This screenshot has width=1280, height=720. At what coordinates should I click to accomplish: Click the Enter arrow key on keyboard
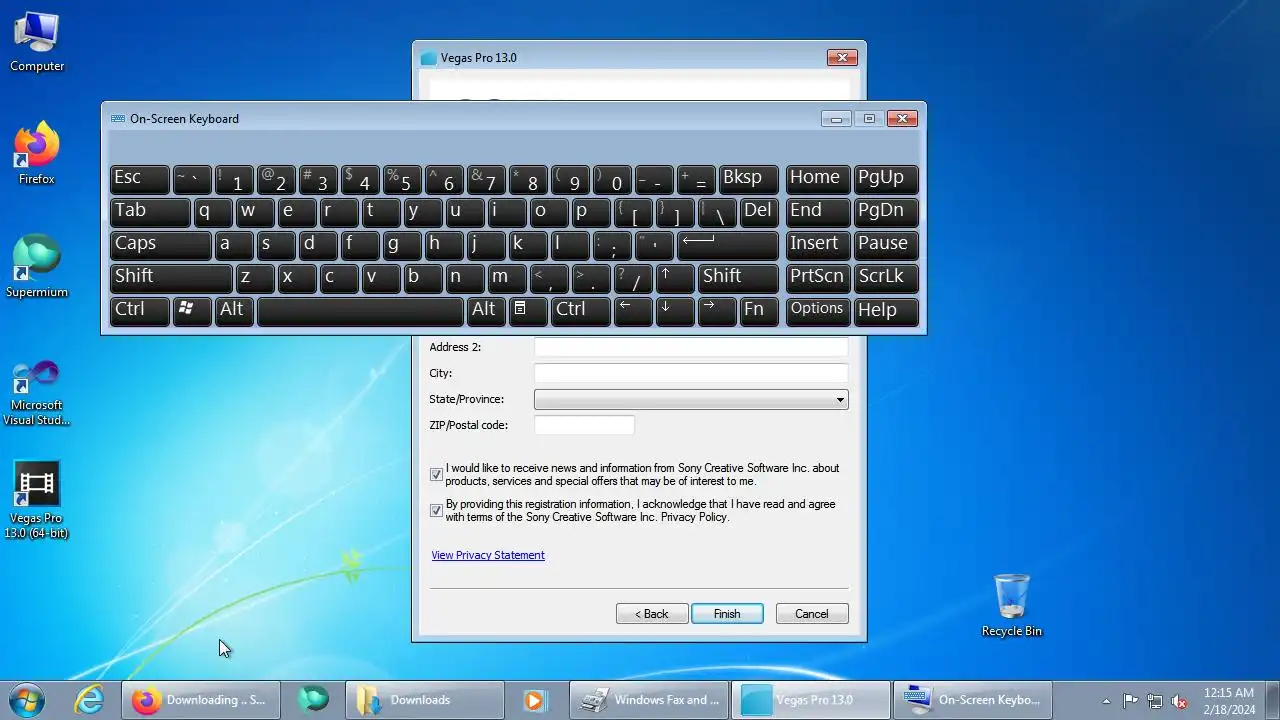(x=728, y=245)
